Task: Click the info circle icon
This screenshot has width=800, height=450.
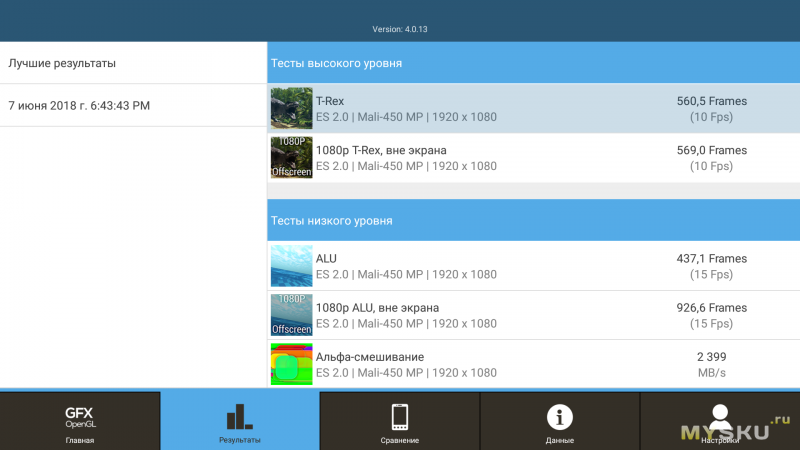Action: (560, 417)
